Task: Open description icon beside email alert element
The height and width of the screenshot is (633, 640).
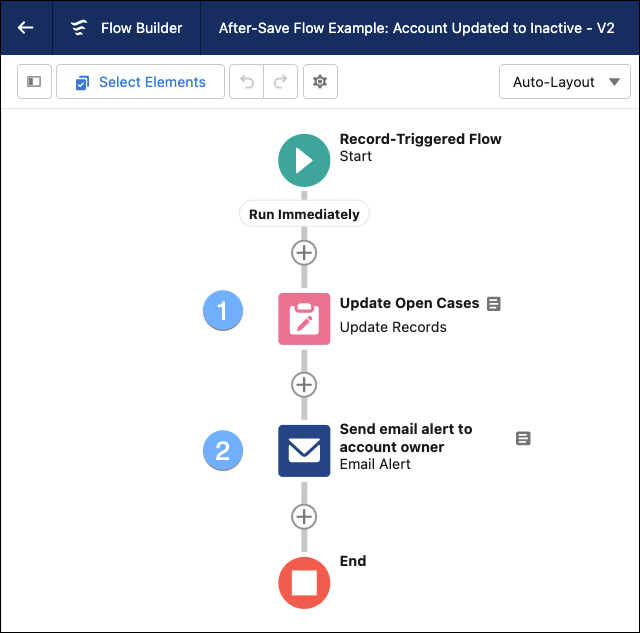Action: (523, 438)
